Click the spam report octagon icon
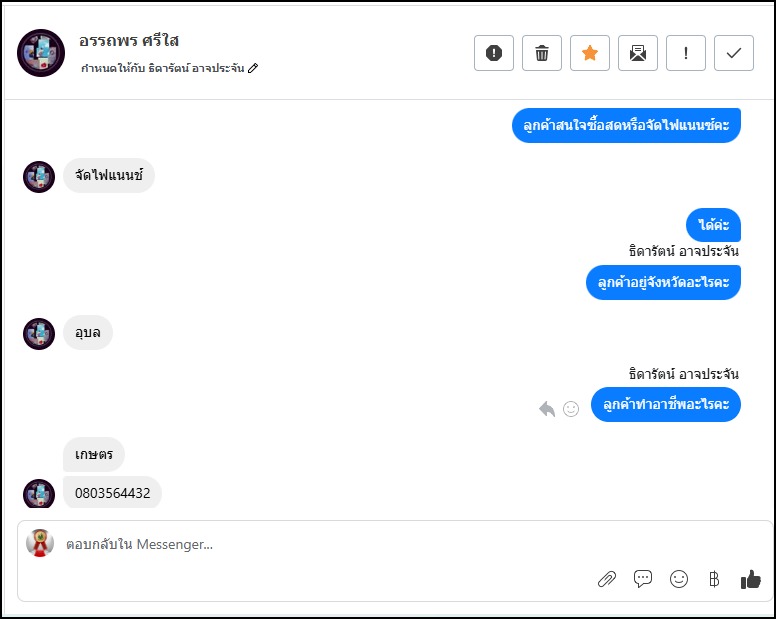The image size is (776, 619). 494,54
